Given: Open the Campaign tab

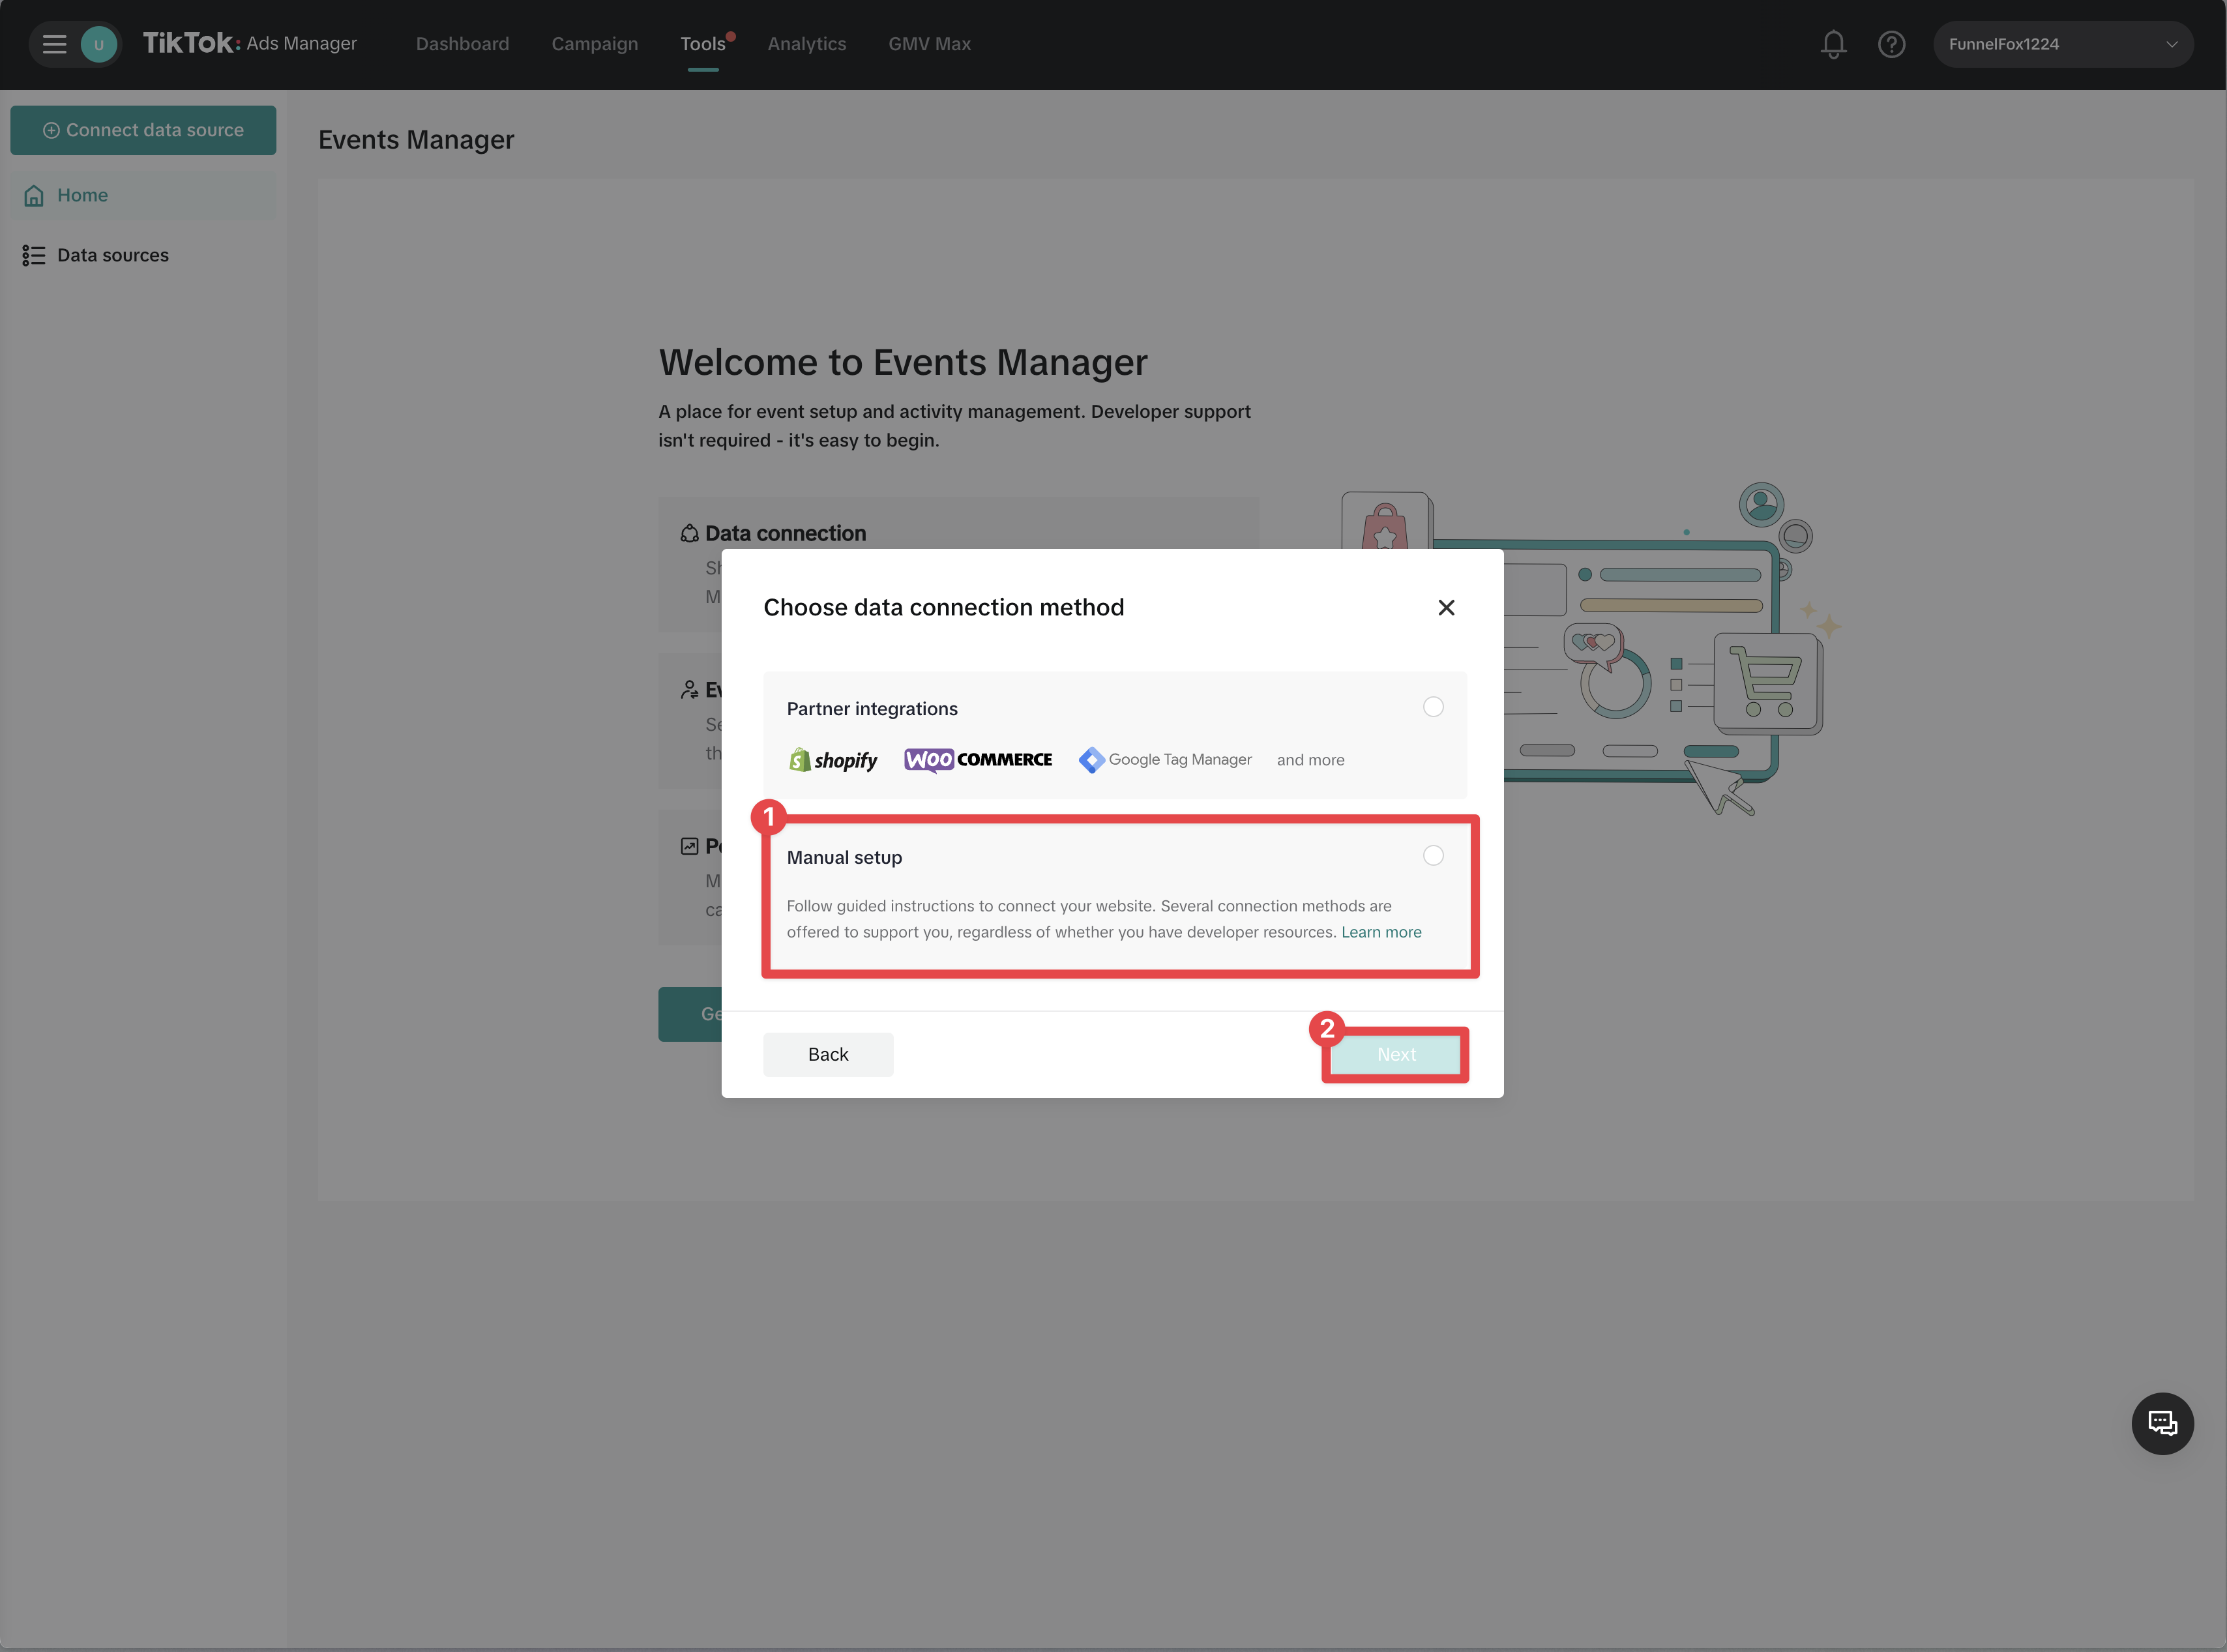Looking at the screenshot, I should [594, 44].
